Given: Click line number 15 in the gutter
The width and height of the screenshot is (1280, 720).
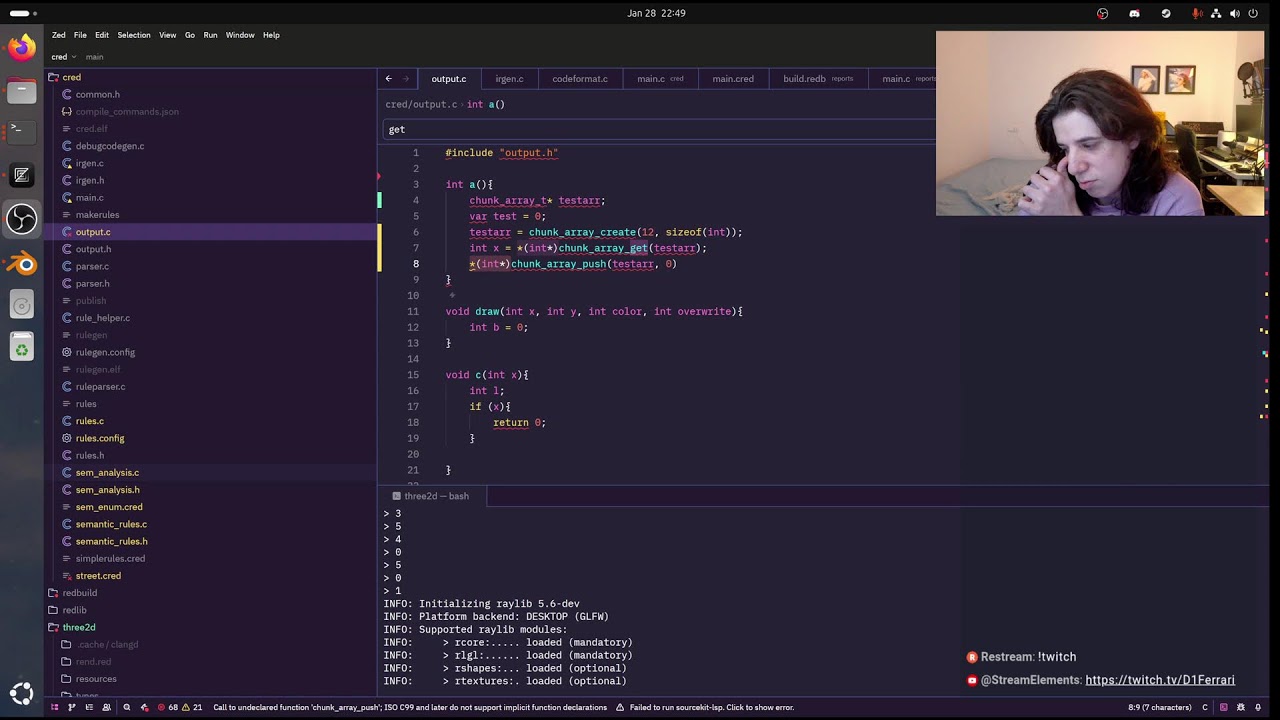Looking at the screenshot, I should click(413, 375).
